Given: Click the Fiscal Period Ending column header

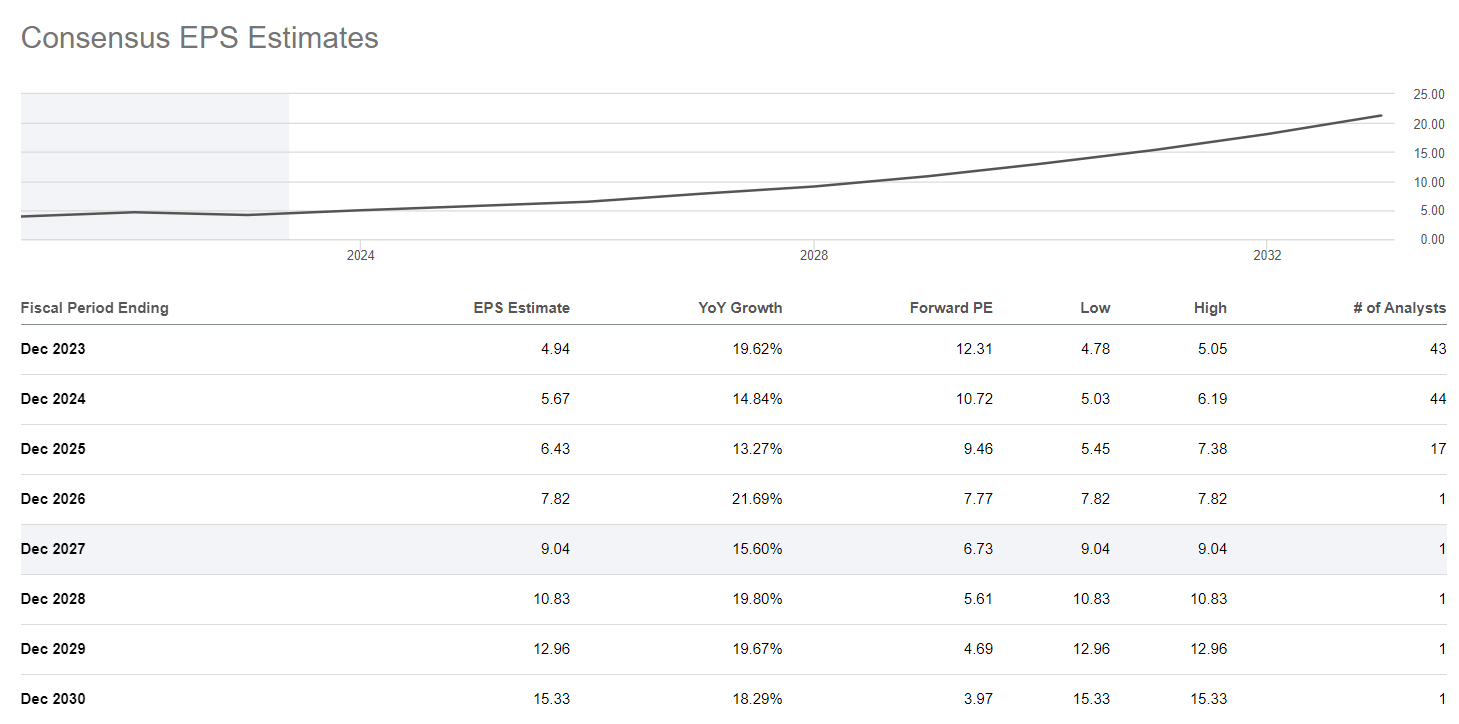Looking at the screenshot, I should point(95,308).
